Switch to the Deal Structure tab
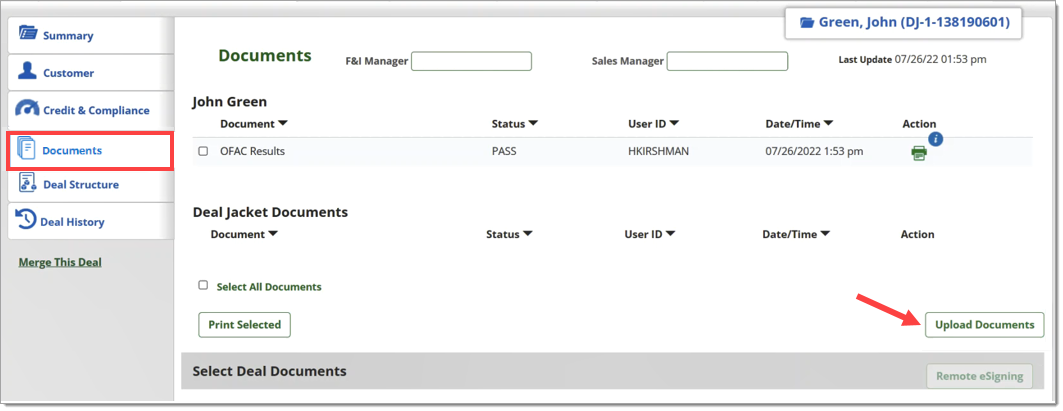This screenshot has width=1063, height=411. pos(90,184)
